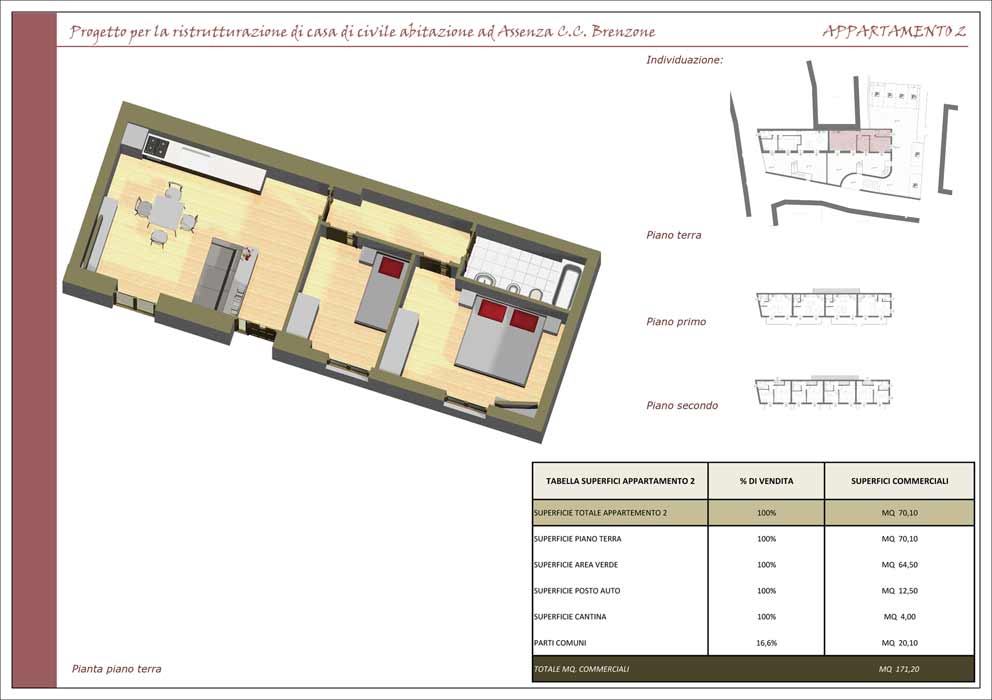This screenshot has height=700, width=992.
Task: Click the 16,6% value for PARTI COMUNI
Action: (766, 643)
